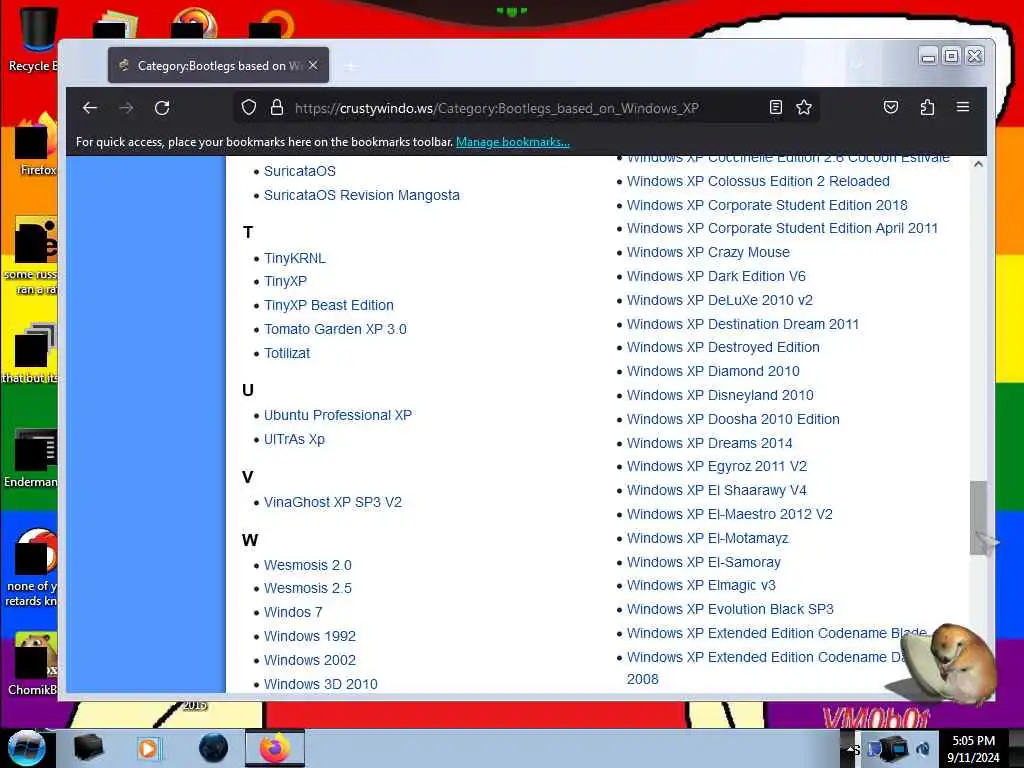This screenshot has width=1024, height=768.
Task: Open Windows XP Disneyland 2010 link
Action: (x=720, y=395)
